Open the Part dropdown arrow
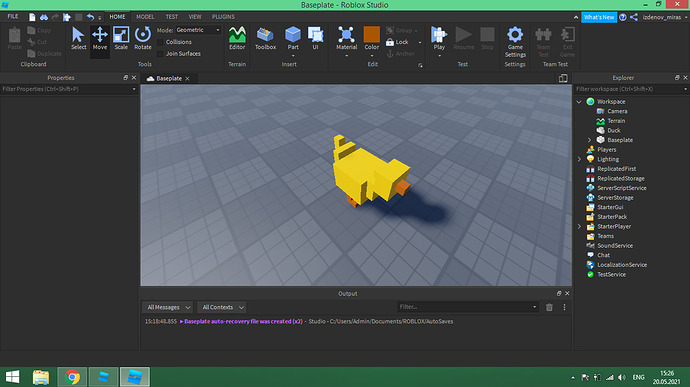The image size is (690, 387). click(x=293, y=56)
